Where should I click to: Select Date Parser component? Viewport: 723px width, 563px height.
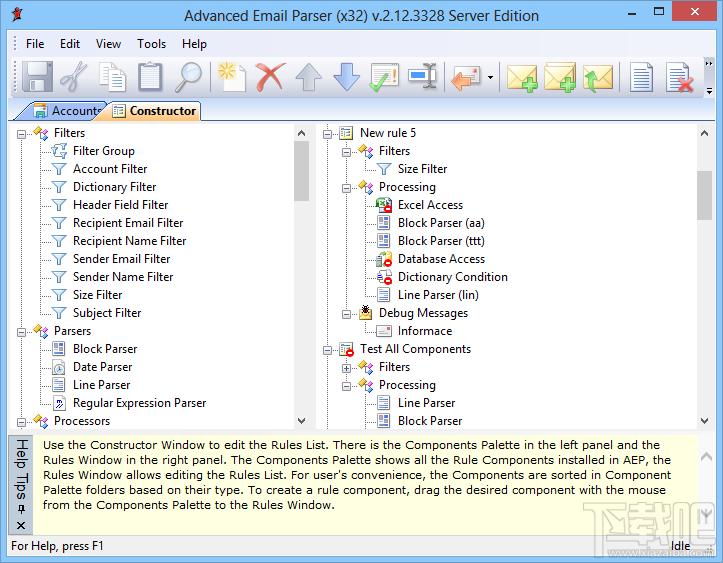[x=102, y=367]
